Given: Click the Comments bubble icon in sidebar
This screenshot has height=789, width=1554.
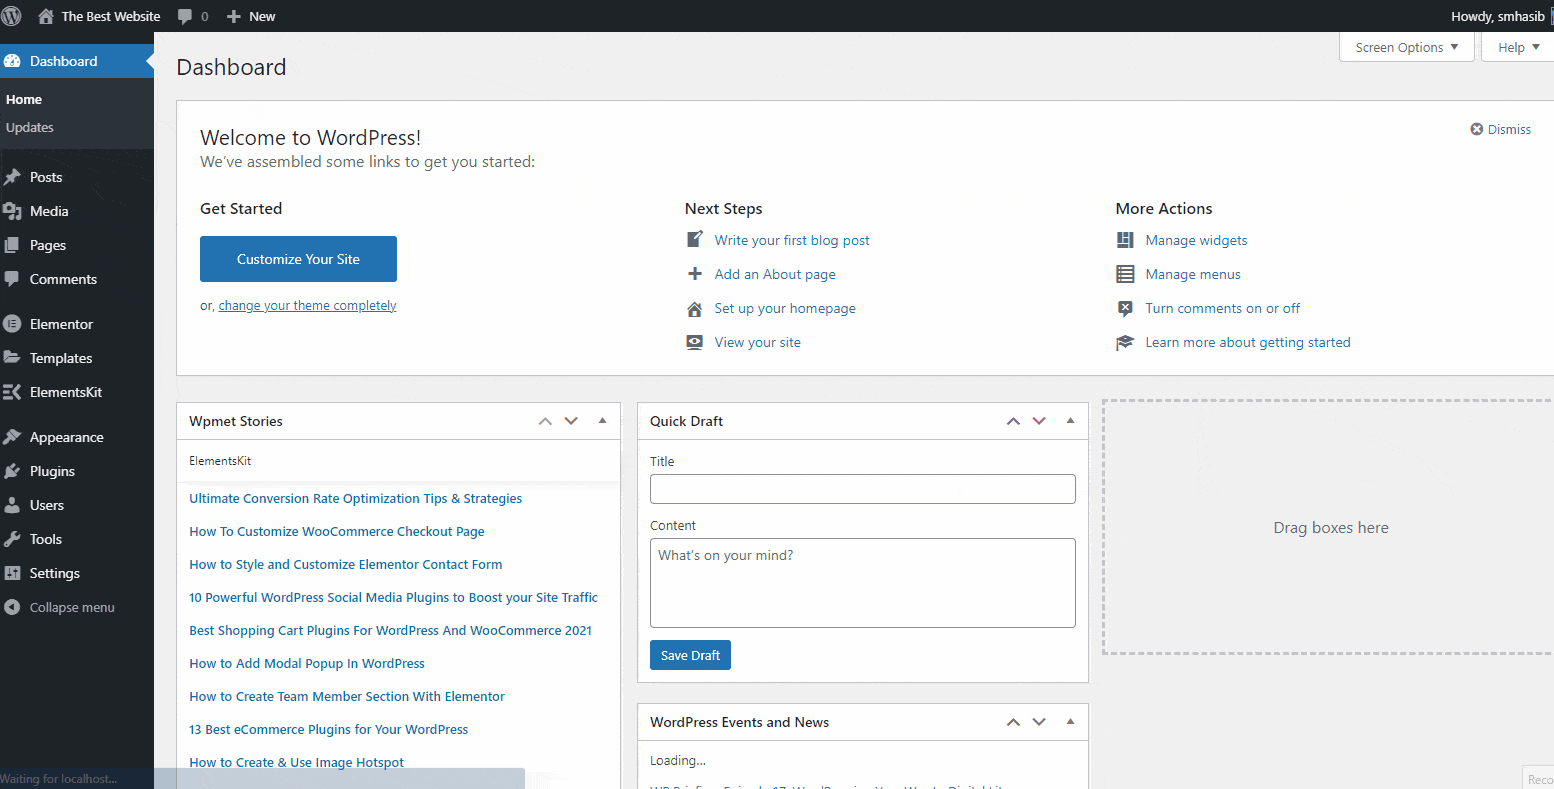Looking at the screenshot, I should [x=12, y=279].
